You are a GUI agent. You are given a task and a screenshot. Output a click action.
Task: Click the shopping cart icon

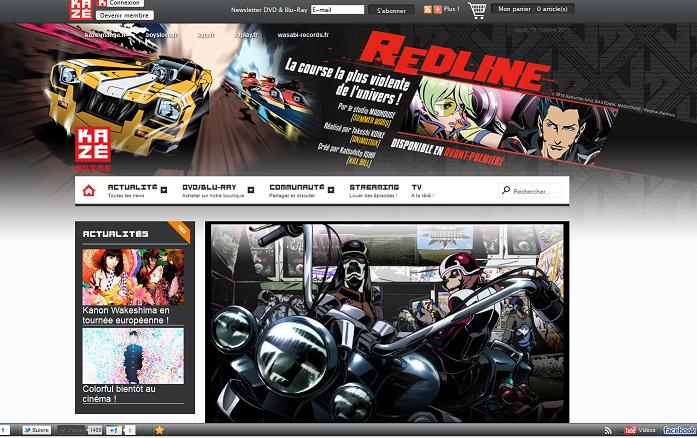(477, 10)
